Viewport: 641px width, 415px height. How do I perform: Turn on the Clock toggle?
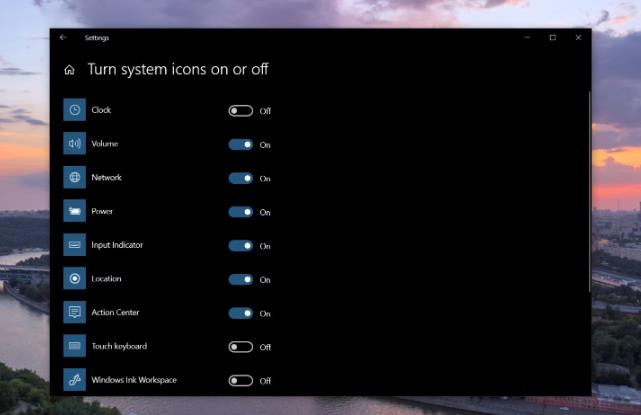click(x=241, y=111)
